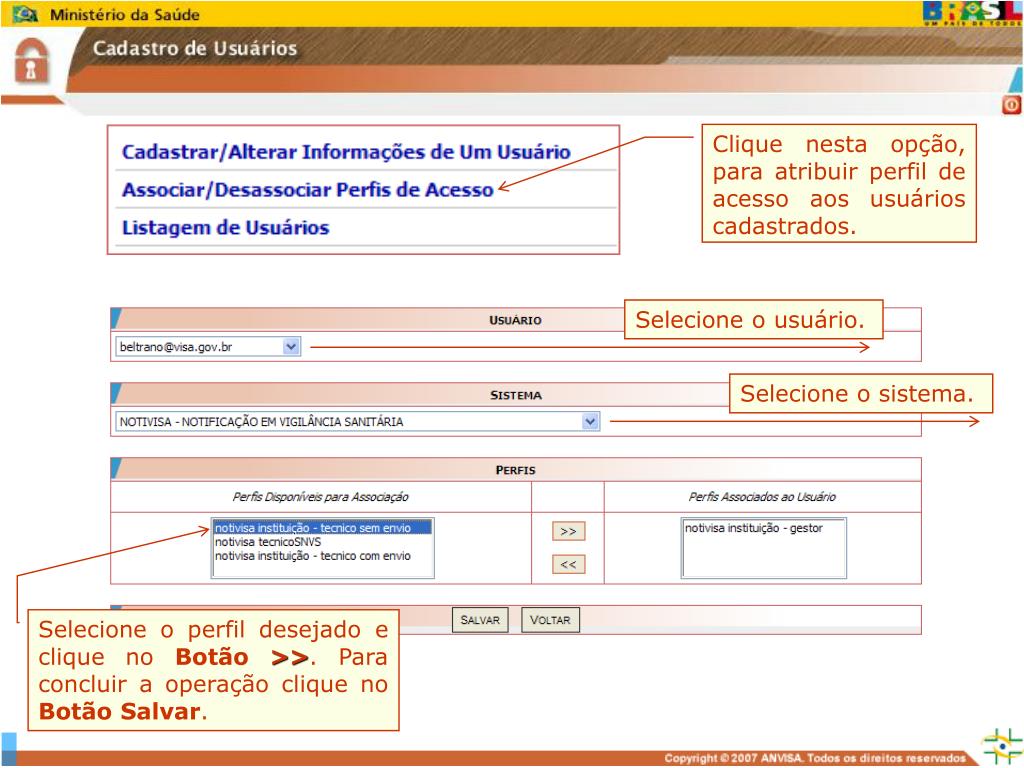Select associated profile 'notivisa instituição - gestor'
Screen dimensions: 1024x768
(754, 528)
